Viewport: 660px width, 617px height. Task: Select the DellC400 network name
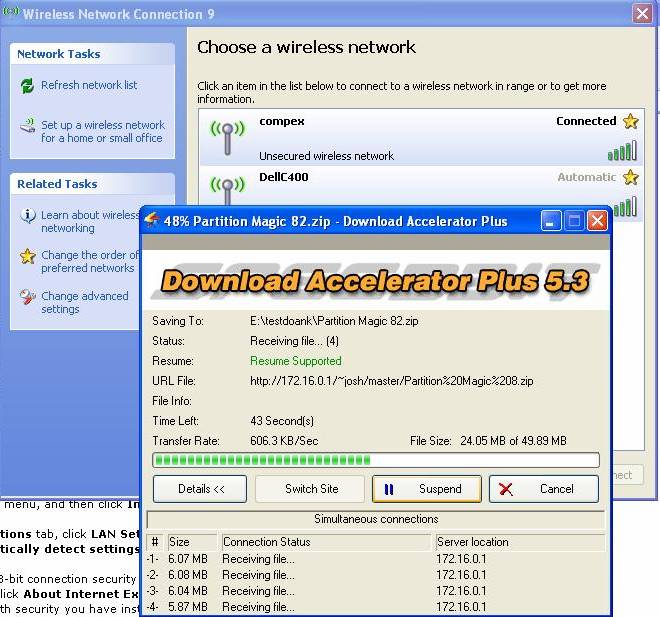tap(284, 177)
